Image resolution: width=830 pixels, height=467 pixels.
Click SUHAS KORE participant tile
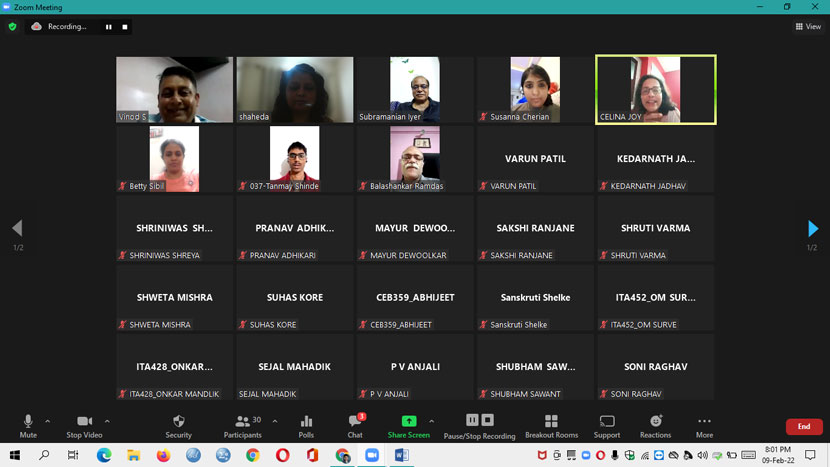pyautogui.click(x=295, y=298)
